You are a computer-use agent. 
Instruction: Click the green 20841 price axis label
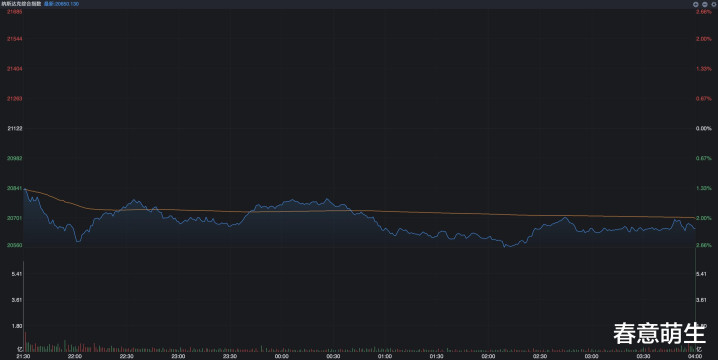pyautogui.click(x=15, y=188)
